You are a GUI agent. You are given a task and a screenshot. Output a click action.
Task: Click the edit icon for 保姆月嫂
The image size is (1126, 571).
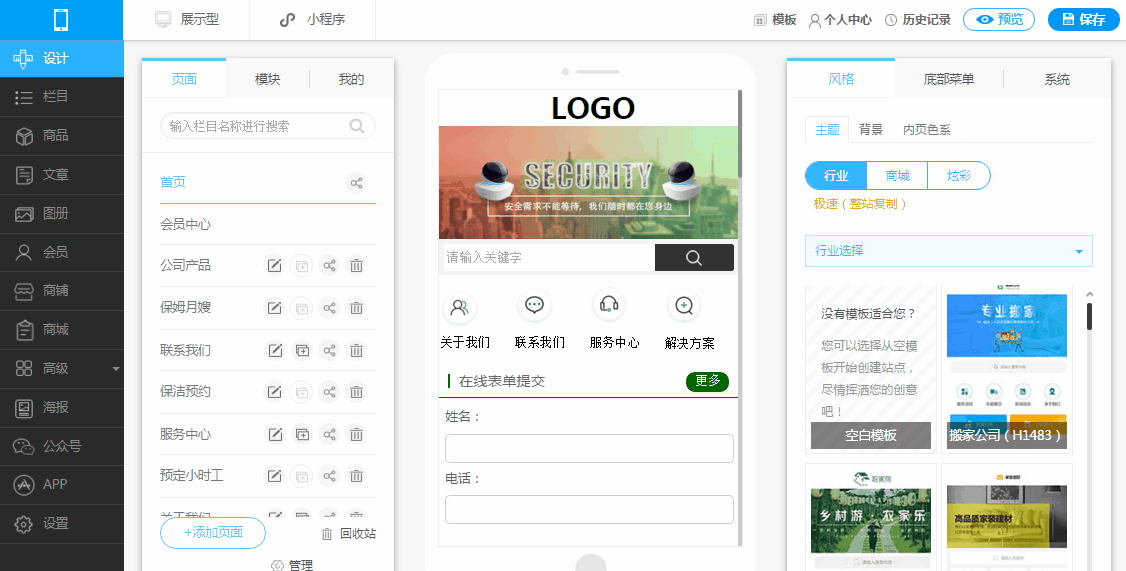tap(274, 308)
